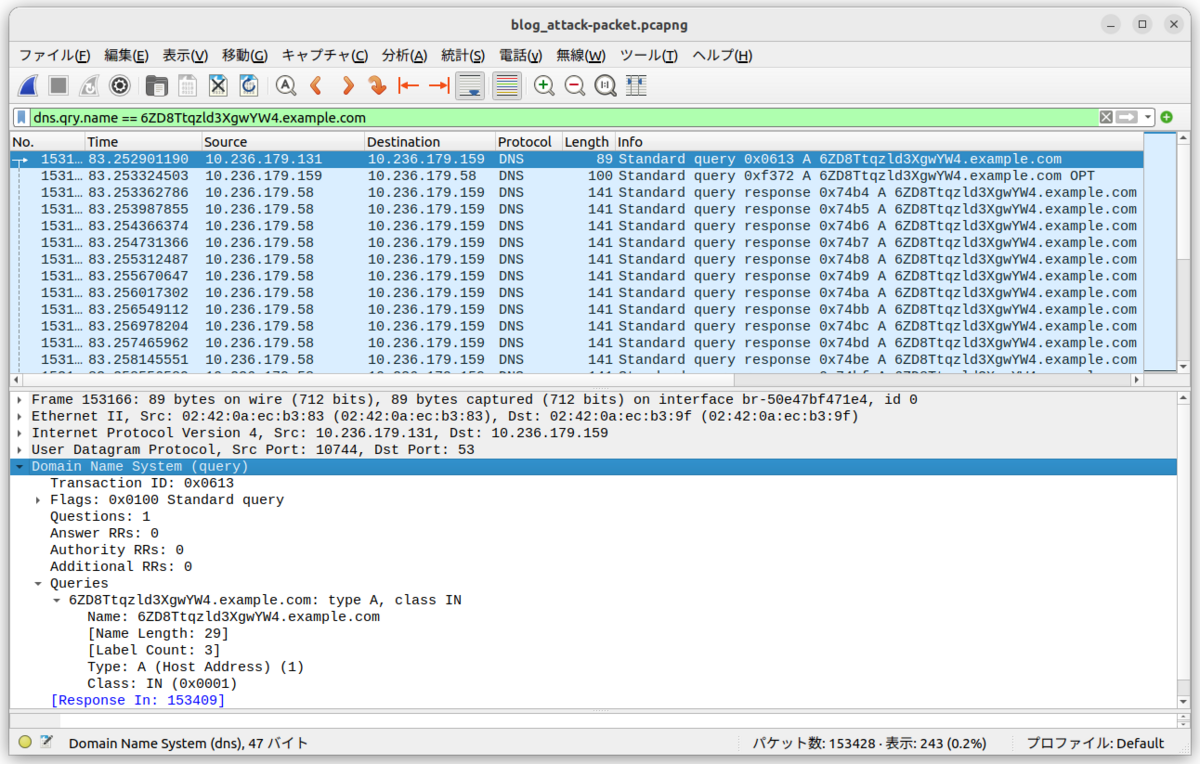Add filter button with green plus
Screen dimensions: 1200x764
[x=1167, y=117]
